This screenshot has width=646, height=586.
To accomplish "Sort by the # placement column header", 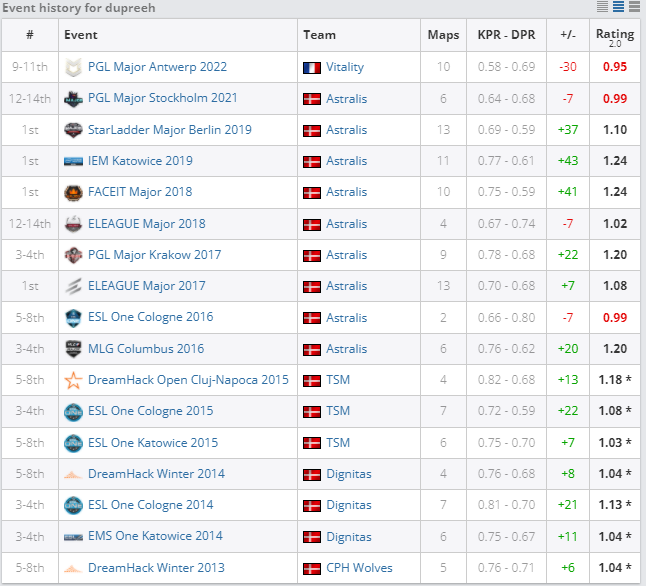I will click(30, 35).
